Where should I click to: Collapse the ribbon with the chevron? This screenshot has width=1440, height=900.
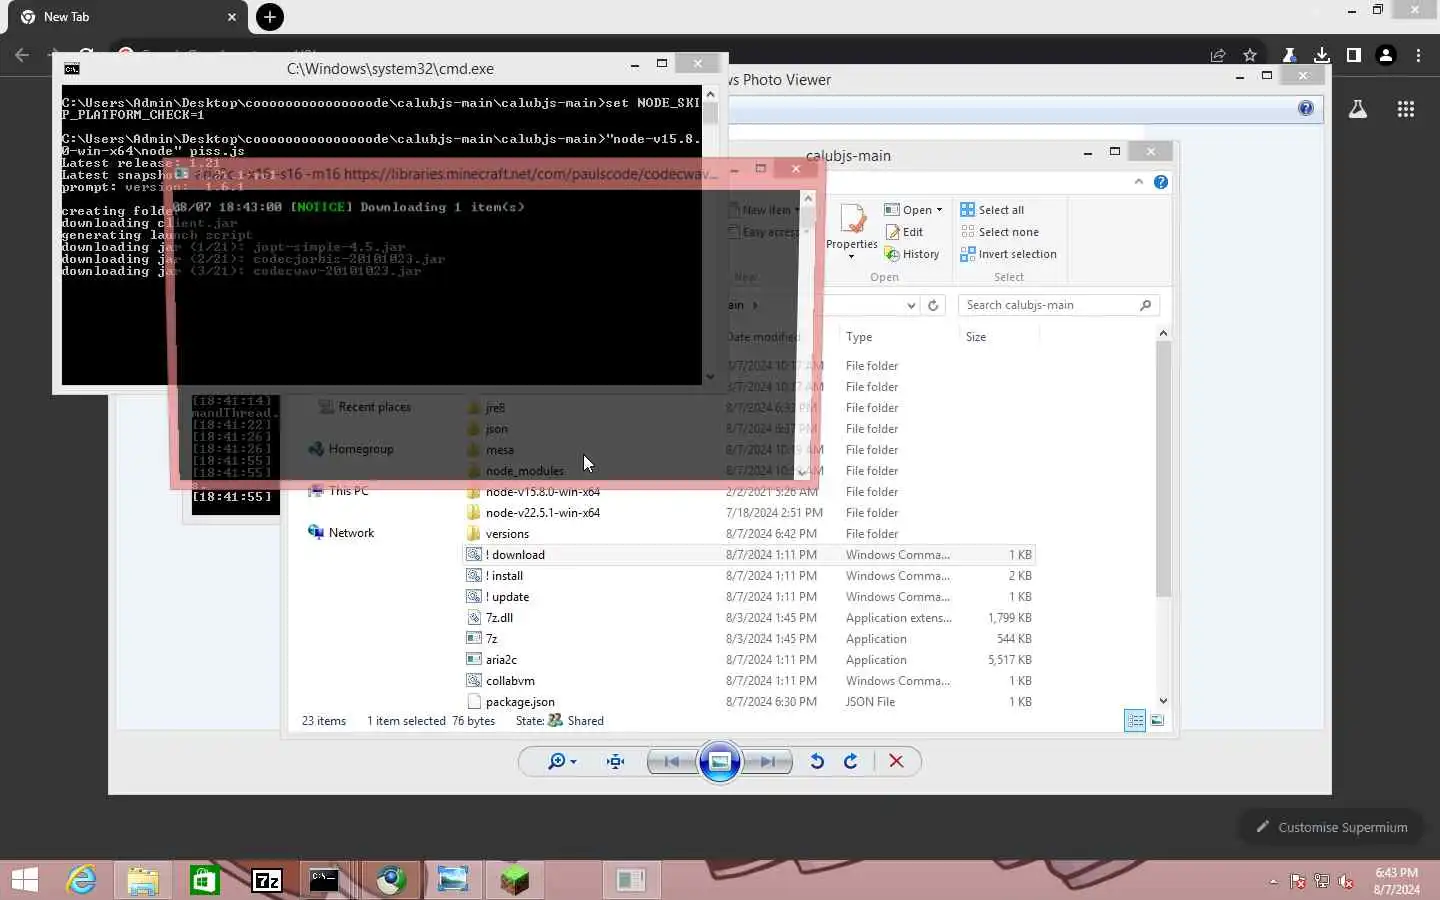pos(1138,182)
